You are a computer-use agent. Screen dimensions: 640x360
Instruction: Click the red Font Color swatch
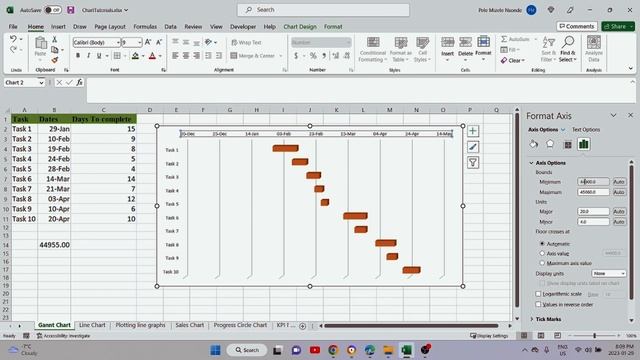point(152,56)
